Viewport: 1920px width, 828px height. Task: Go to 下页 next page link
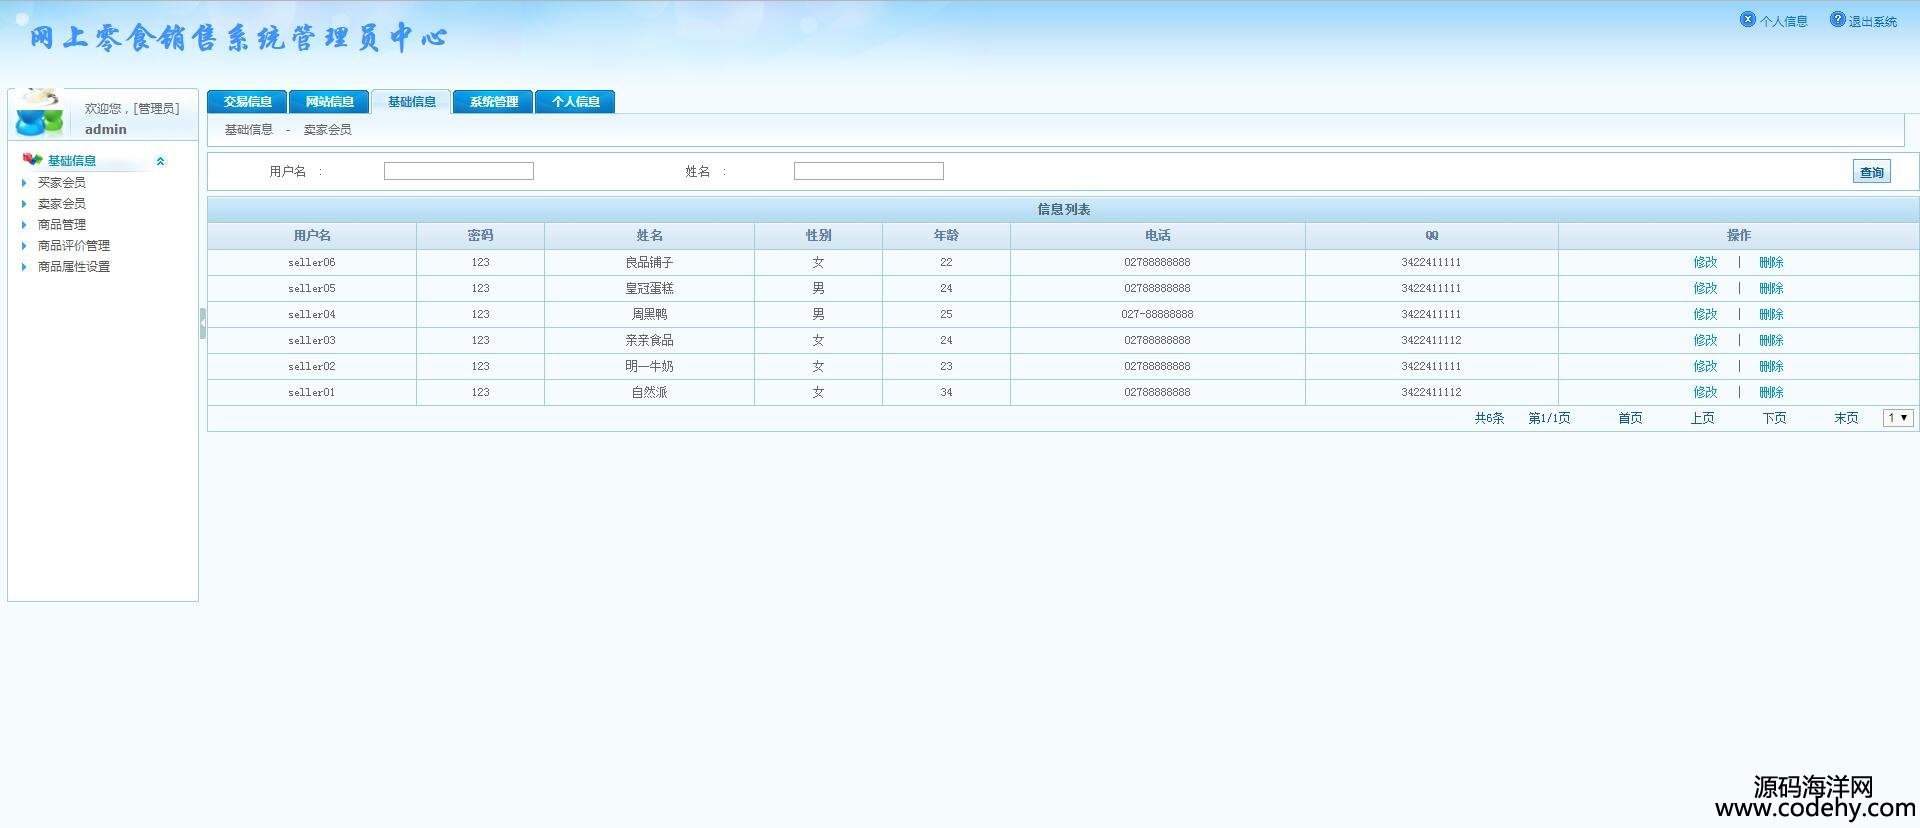click(x=1774, y=419)
